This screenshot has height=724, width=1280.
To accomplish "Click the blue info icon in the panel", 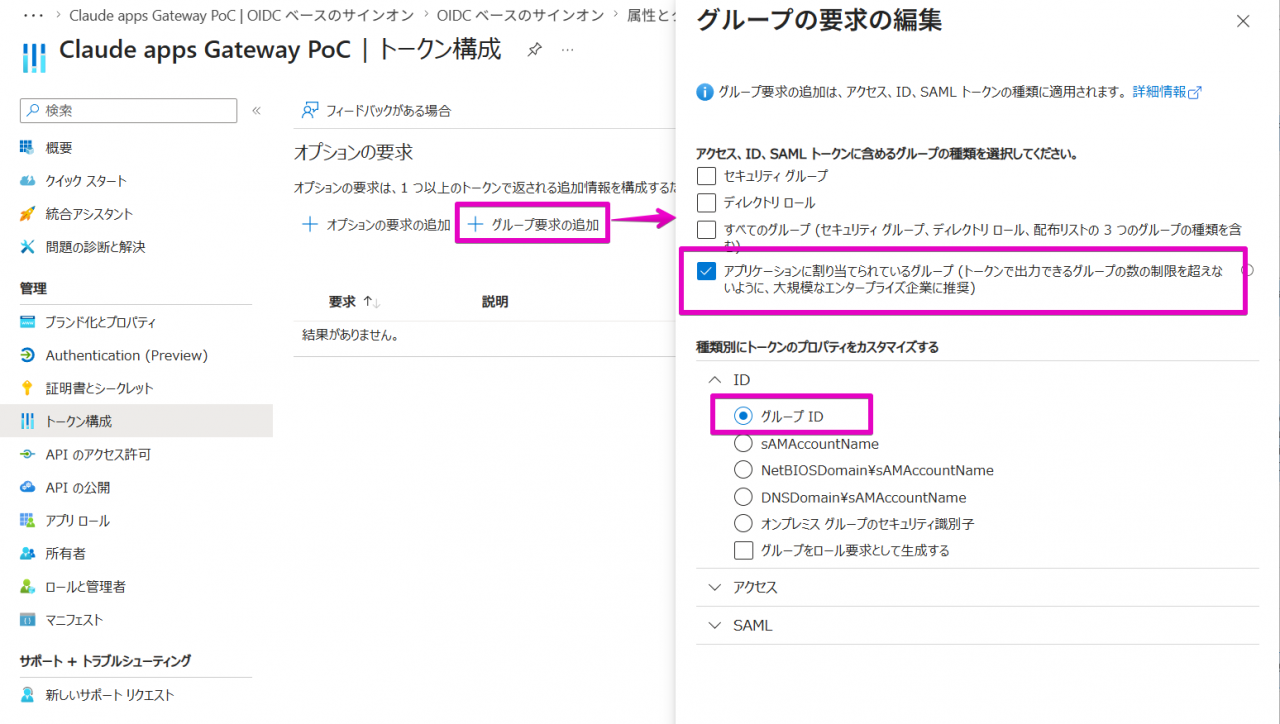I will (x=704, y=92).
